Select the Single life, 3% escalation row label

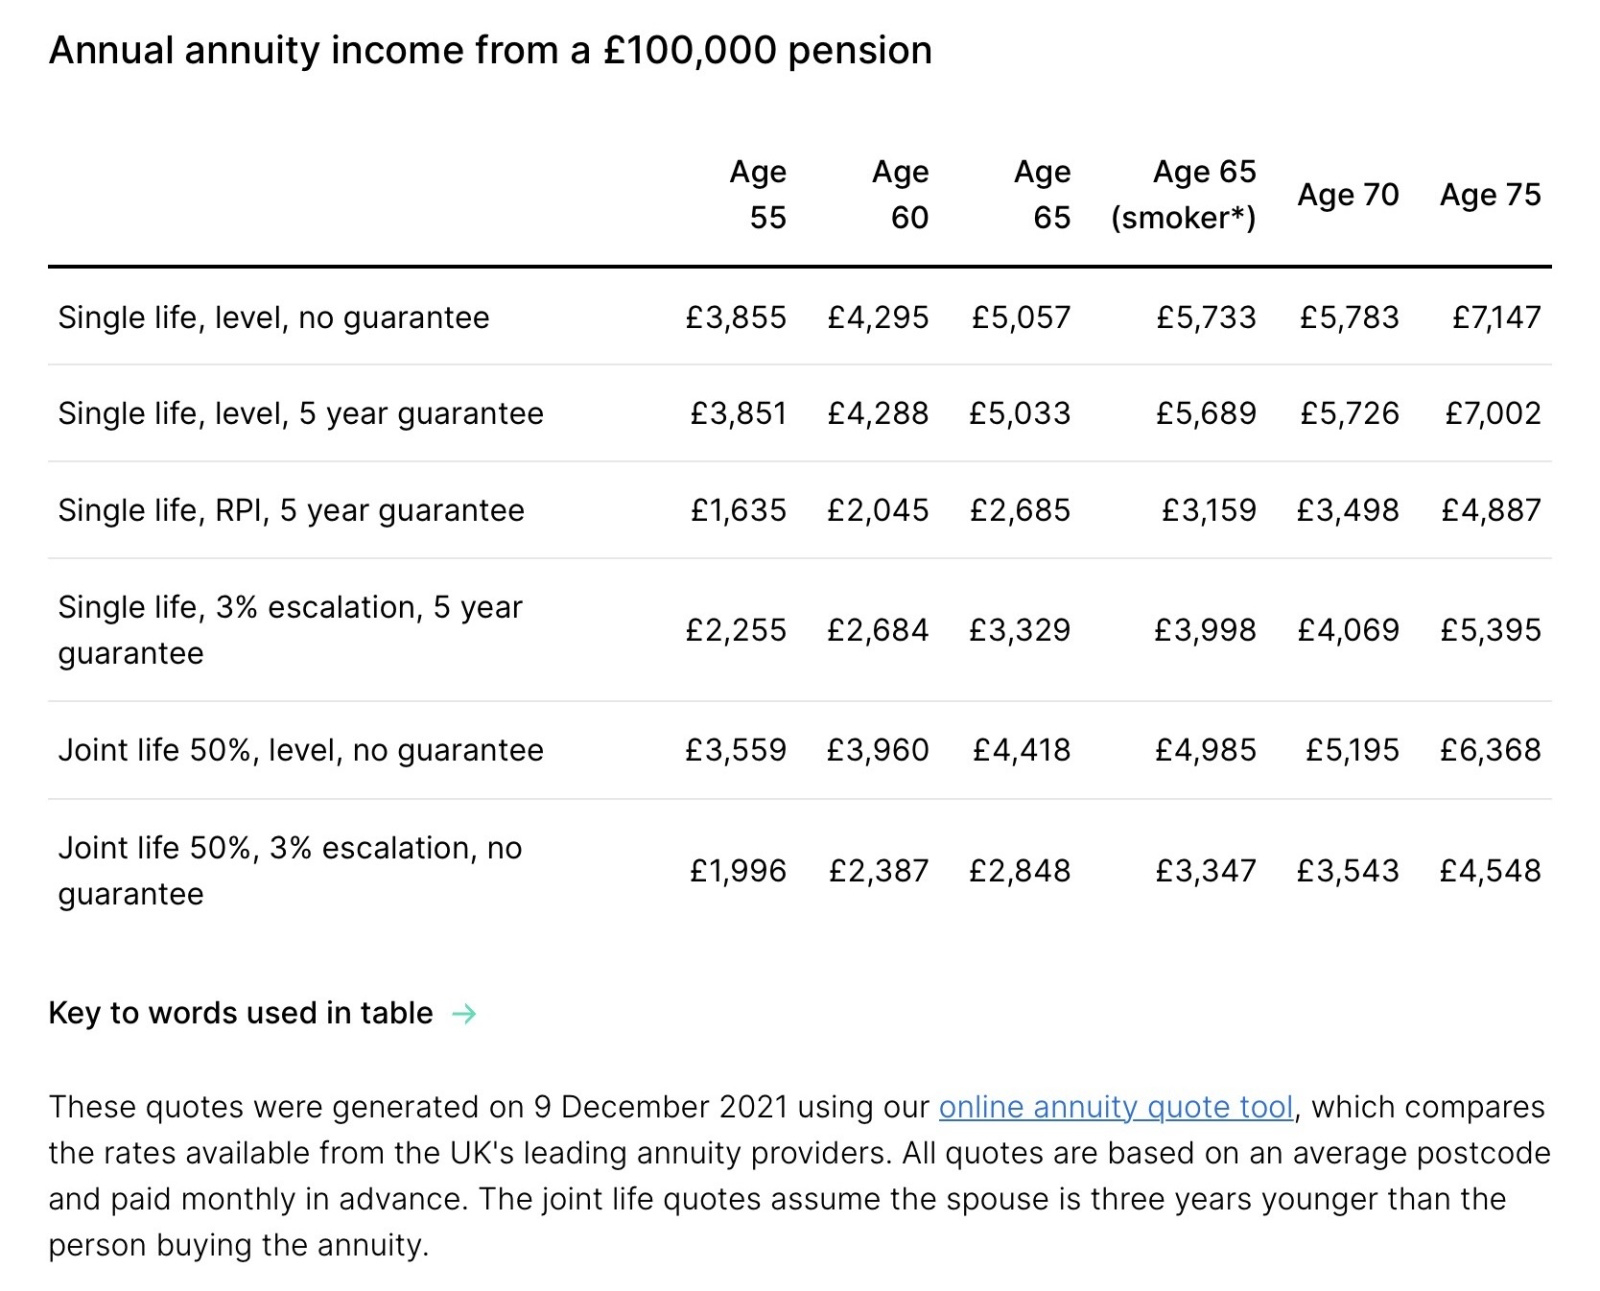[x=290, y=629]
